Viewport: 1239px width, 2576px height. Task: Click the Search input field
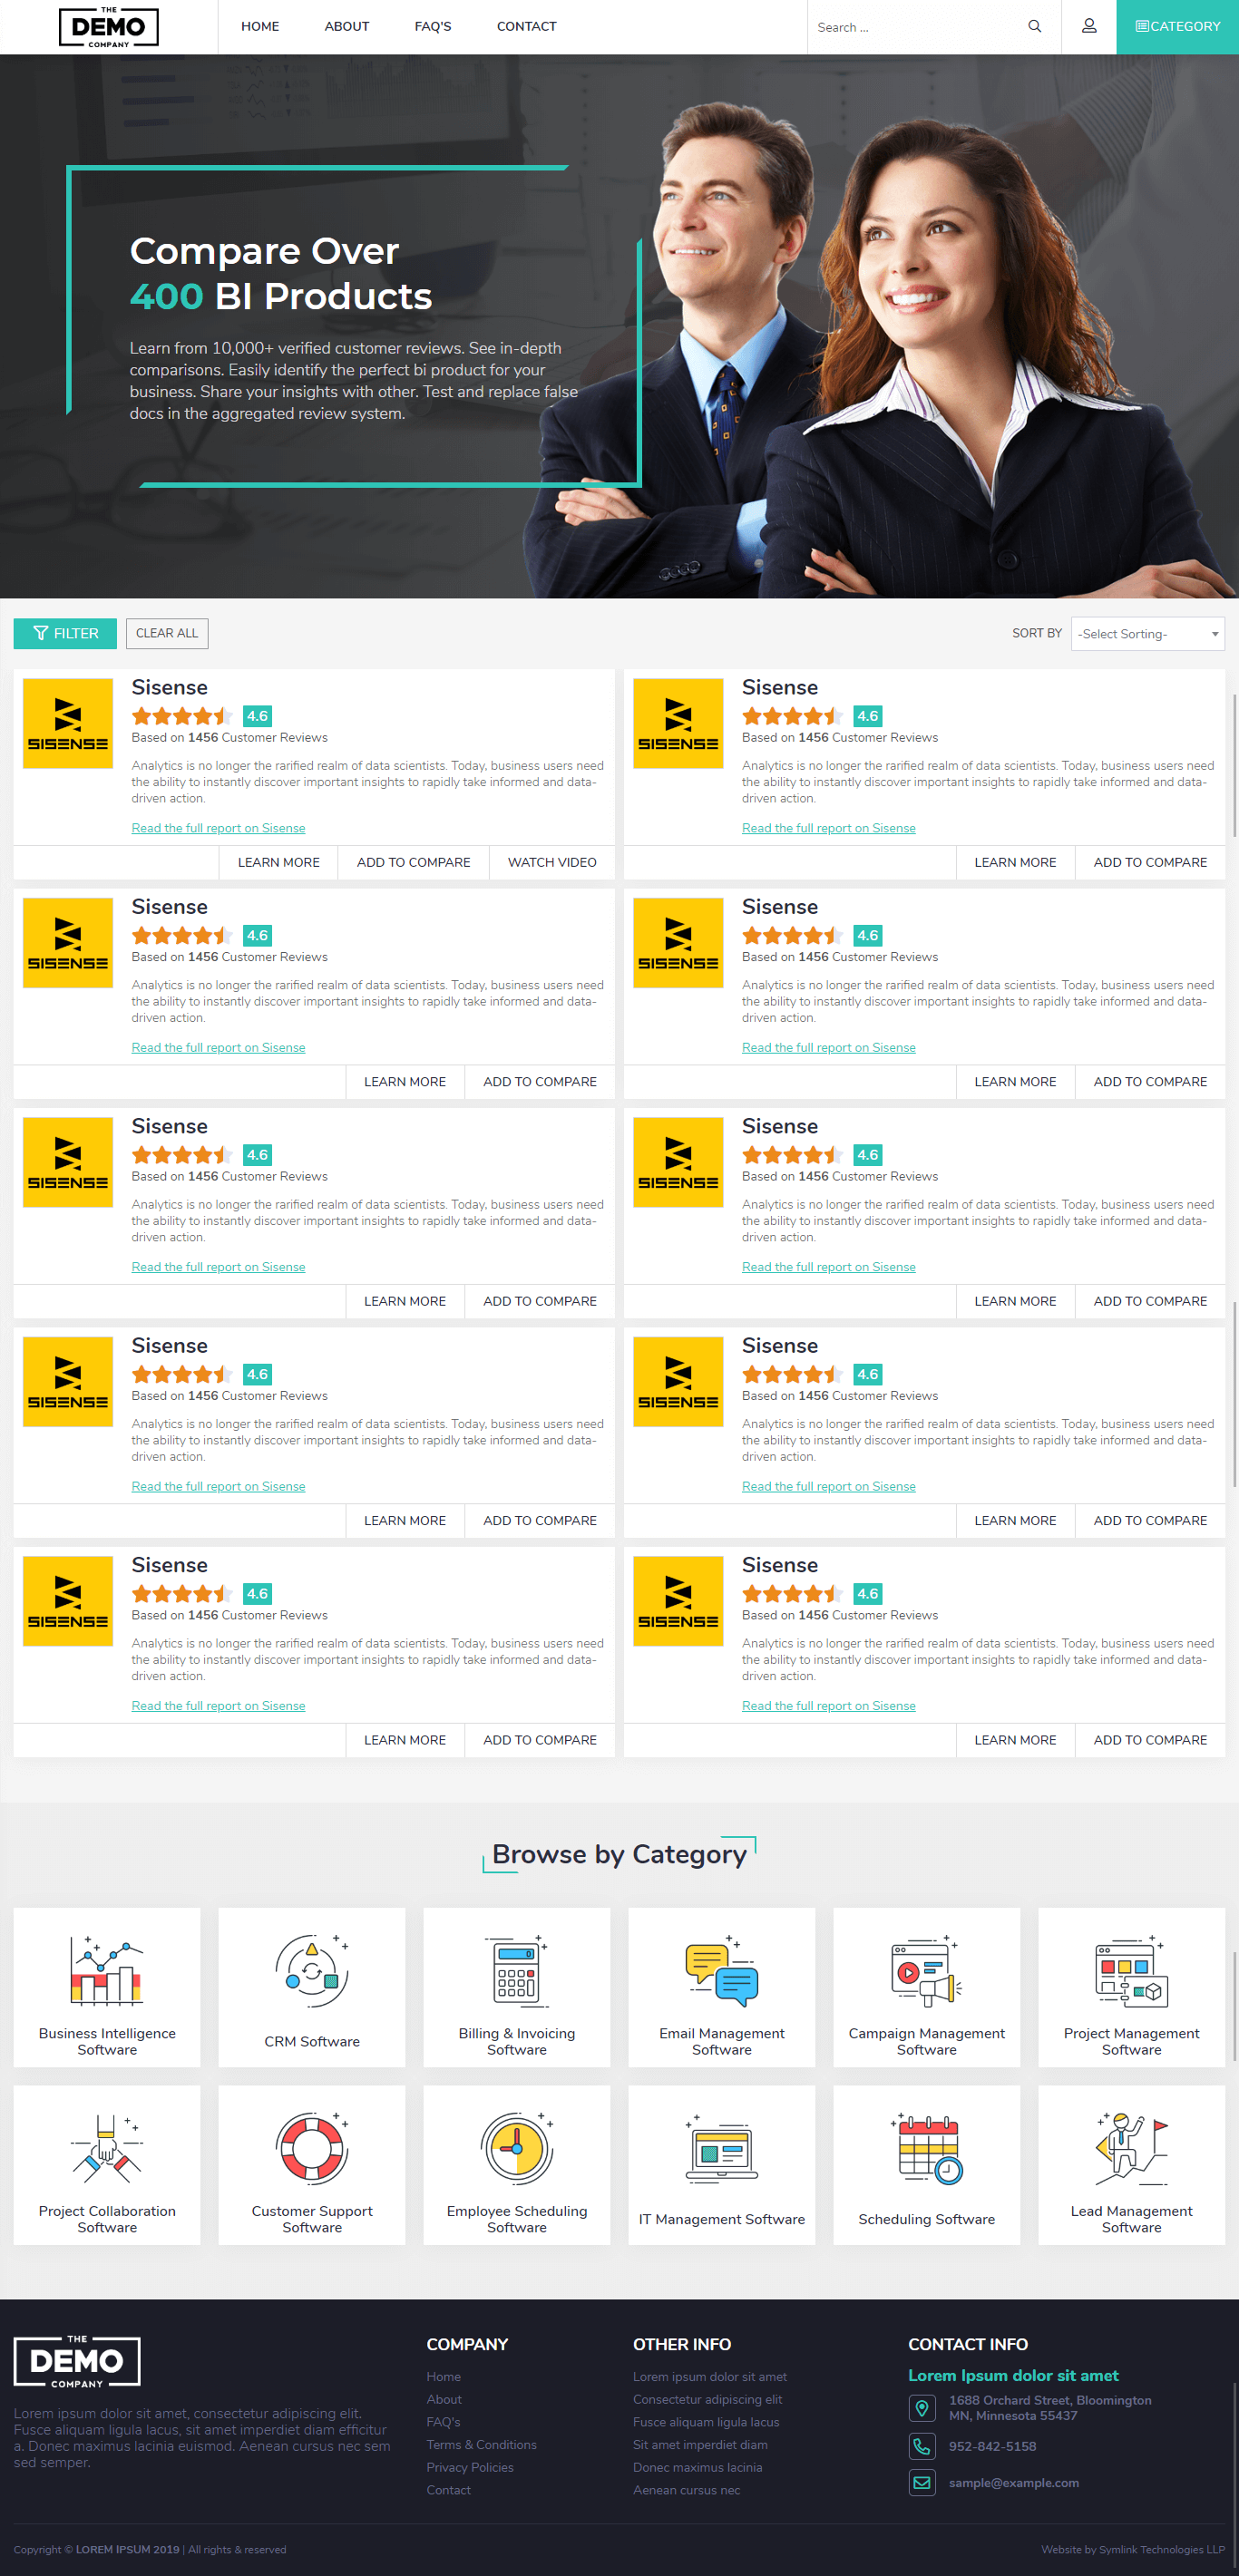917,27
